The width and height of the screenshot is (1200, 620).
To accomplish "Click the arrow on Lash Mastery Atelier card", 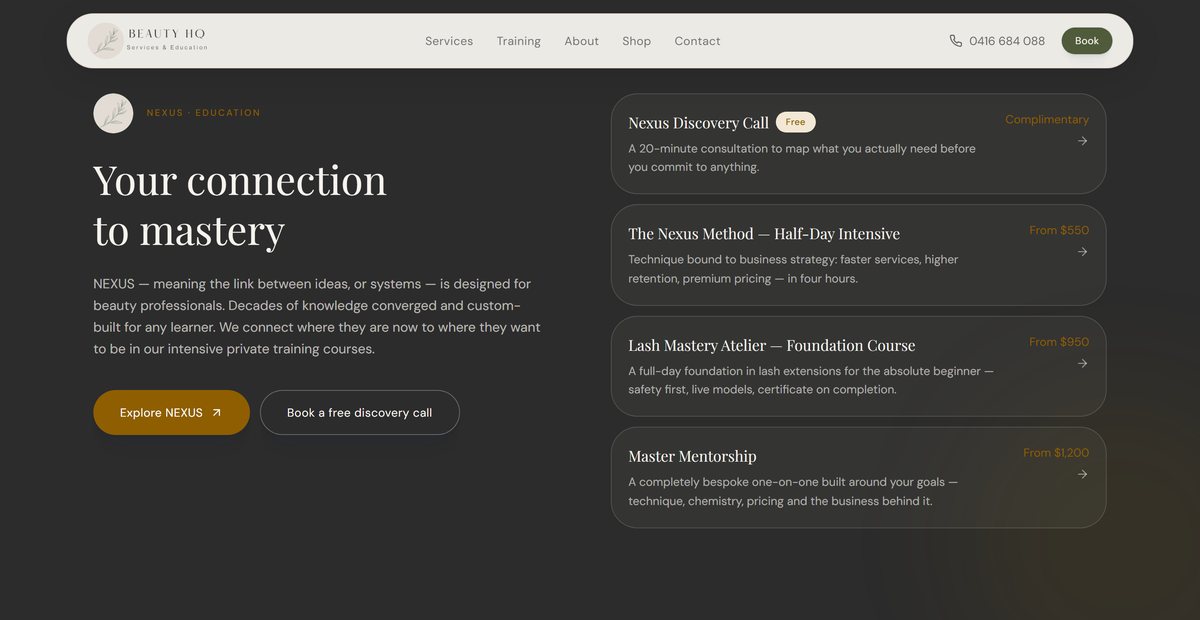I will (1082, 364).
